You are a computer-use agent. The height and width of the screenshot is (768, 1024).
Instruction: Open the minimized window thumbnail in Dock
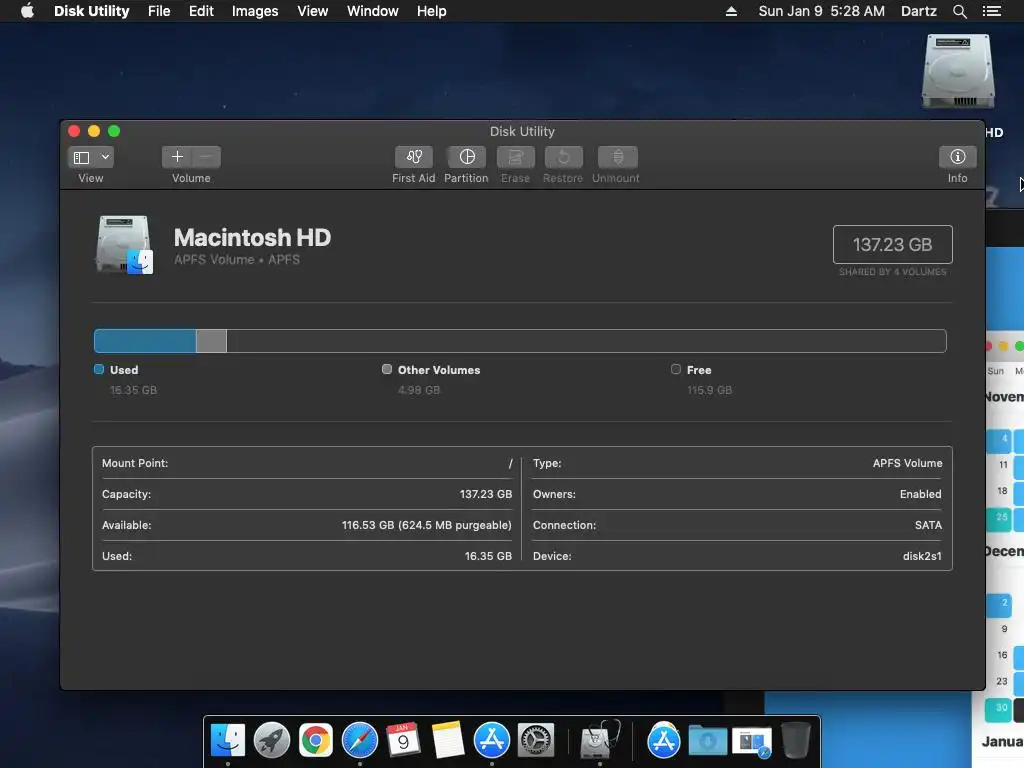coord(752,742)
